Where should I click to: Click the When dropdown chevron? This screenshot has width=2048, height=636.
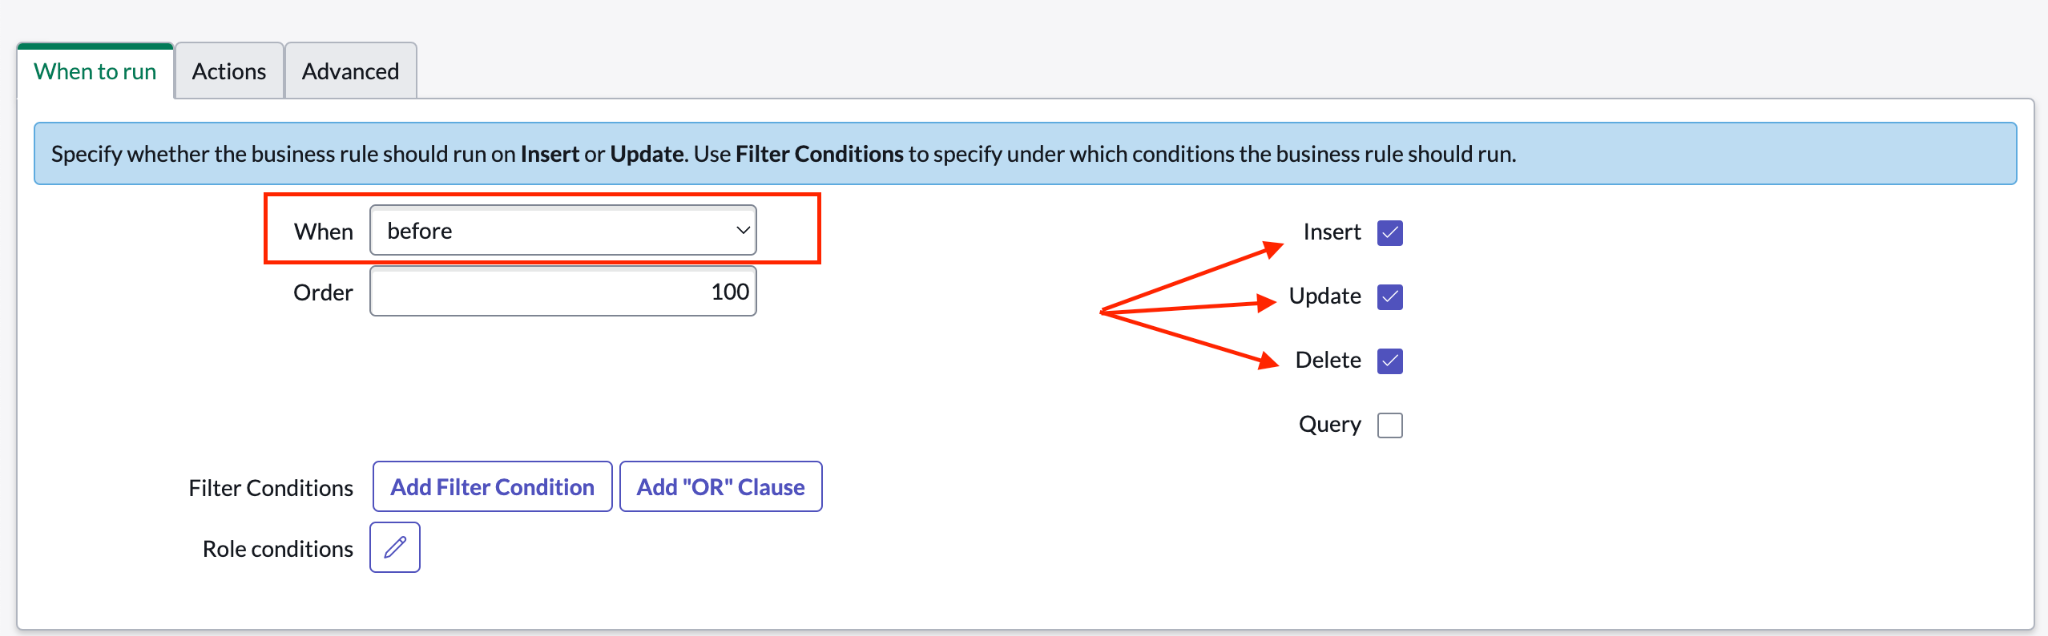tap(742, 230)
